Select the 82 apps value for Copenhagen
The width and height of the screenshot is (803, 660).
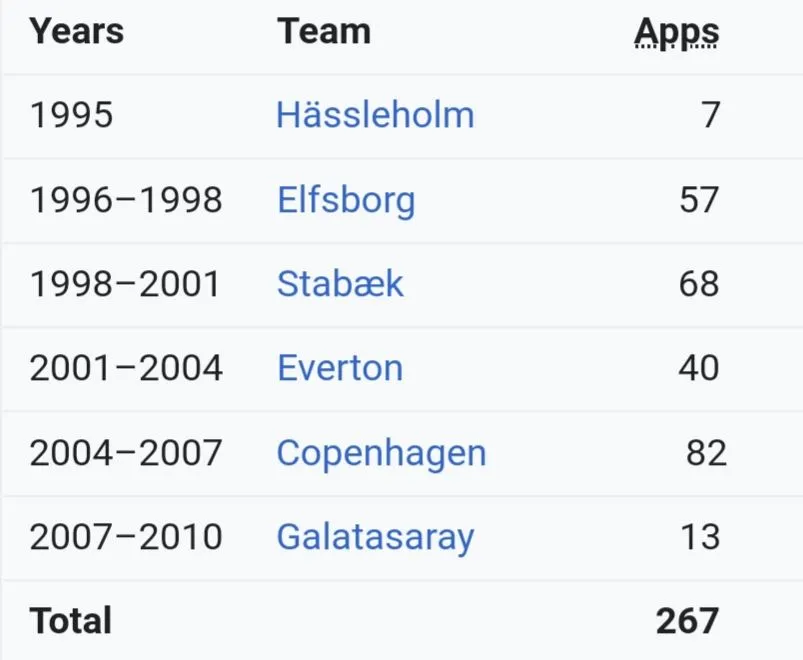[705, 453]
